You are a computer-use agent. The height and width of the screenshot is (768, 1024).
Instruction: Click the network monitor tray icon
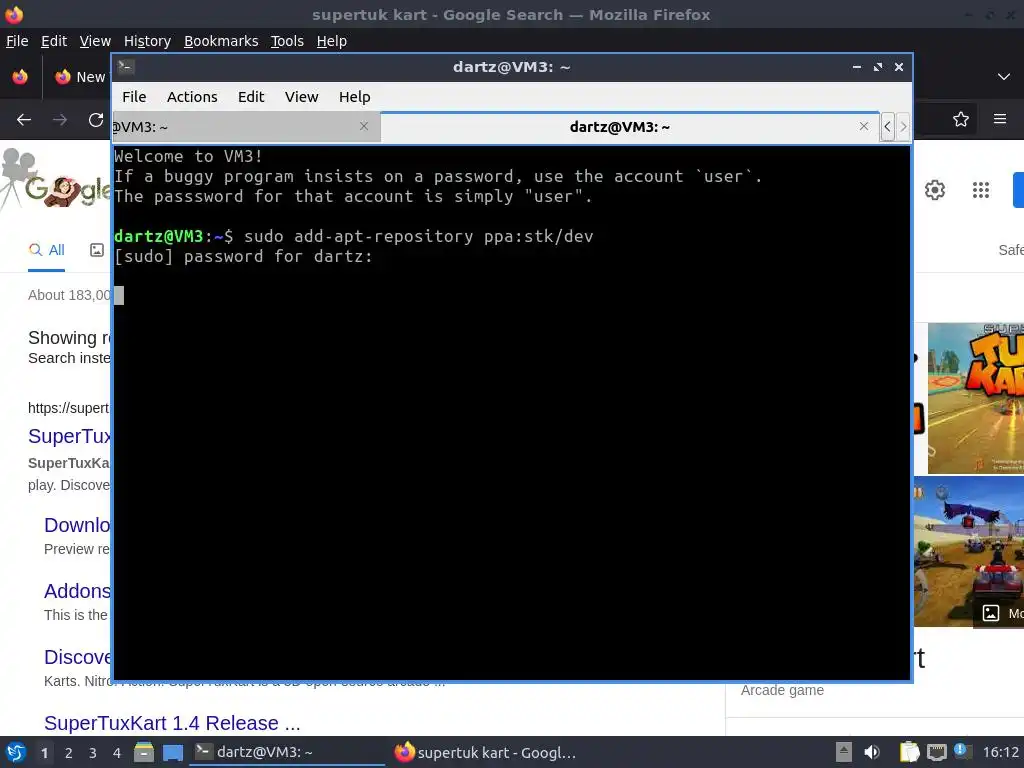tap(936, 752)
